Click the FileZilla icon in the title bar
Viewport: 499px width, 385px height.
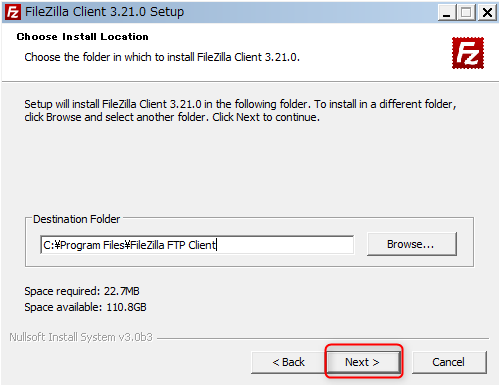[13, 12]
